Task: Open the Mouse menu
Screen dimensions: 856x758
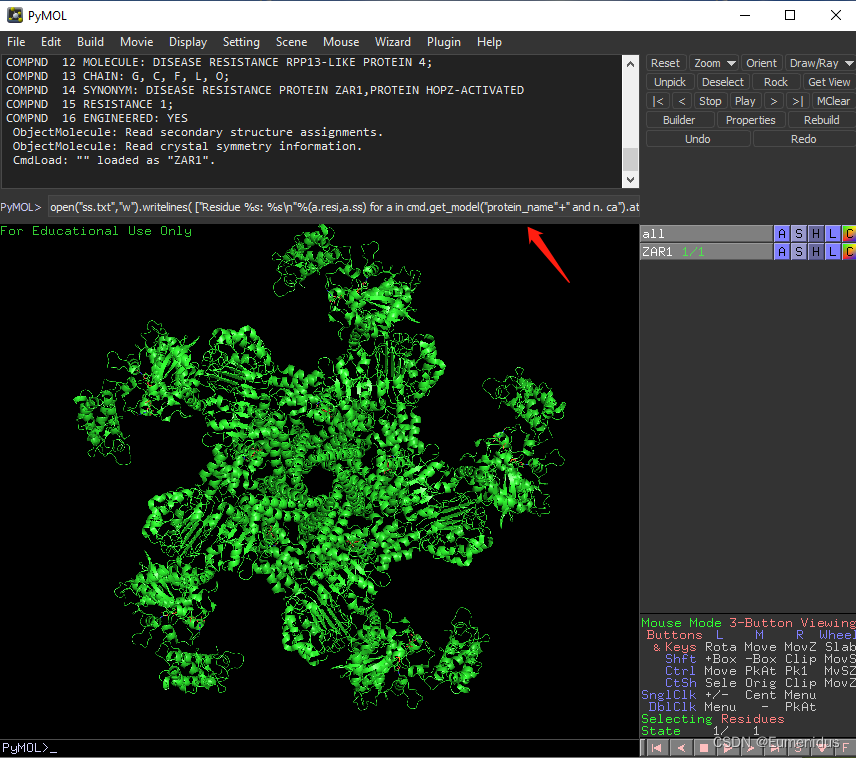Action: click(x=341, y=42)
